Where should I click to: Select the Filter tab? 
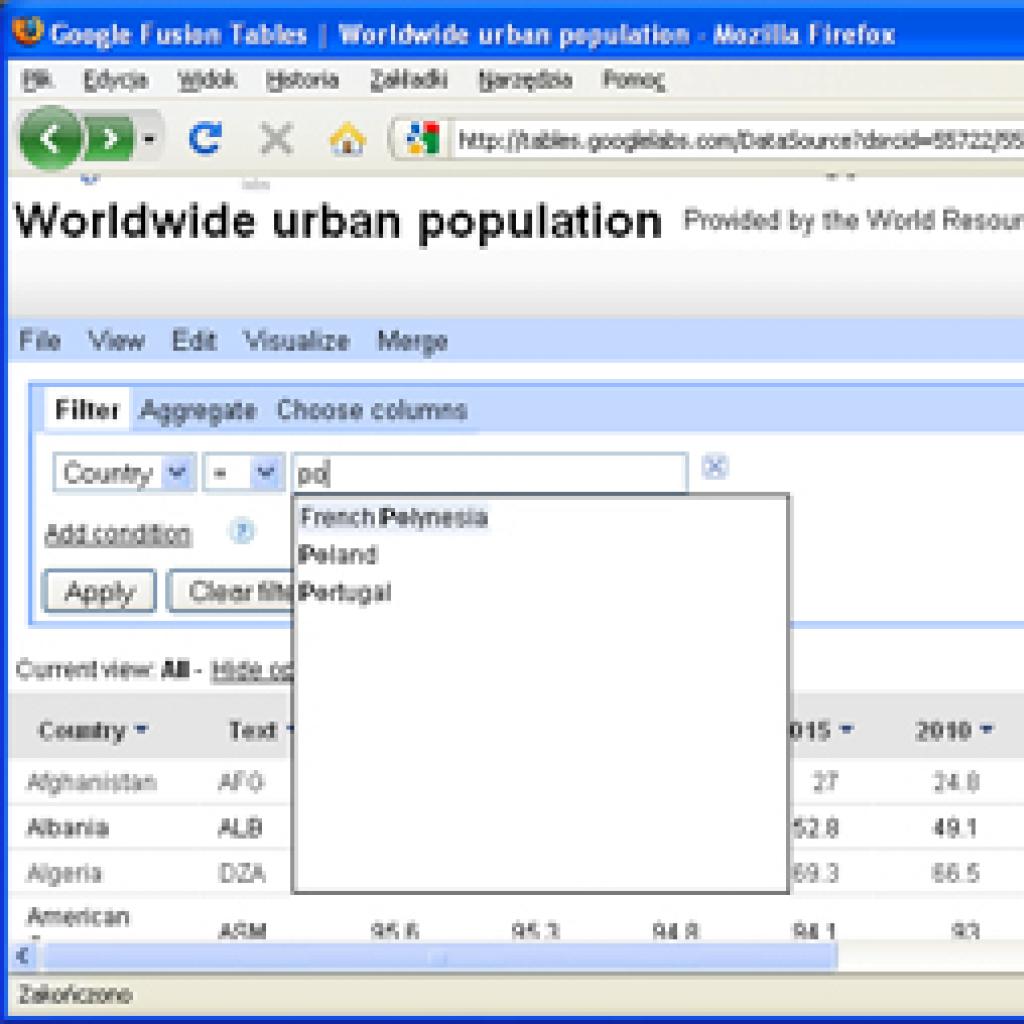point(87,410)
